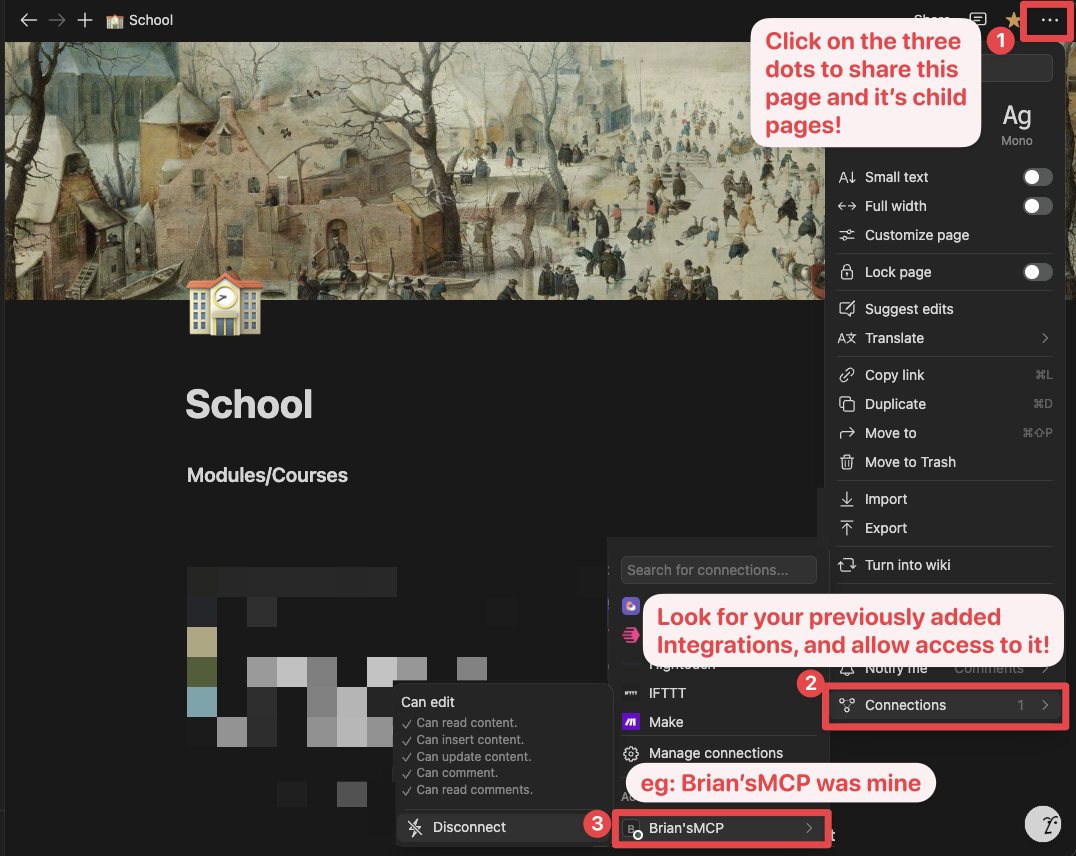The image size is (1076, 856).
Task: Select the IFTTT integration icon
Action: tap(631, 692)
